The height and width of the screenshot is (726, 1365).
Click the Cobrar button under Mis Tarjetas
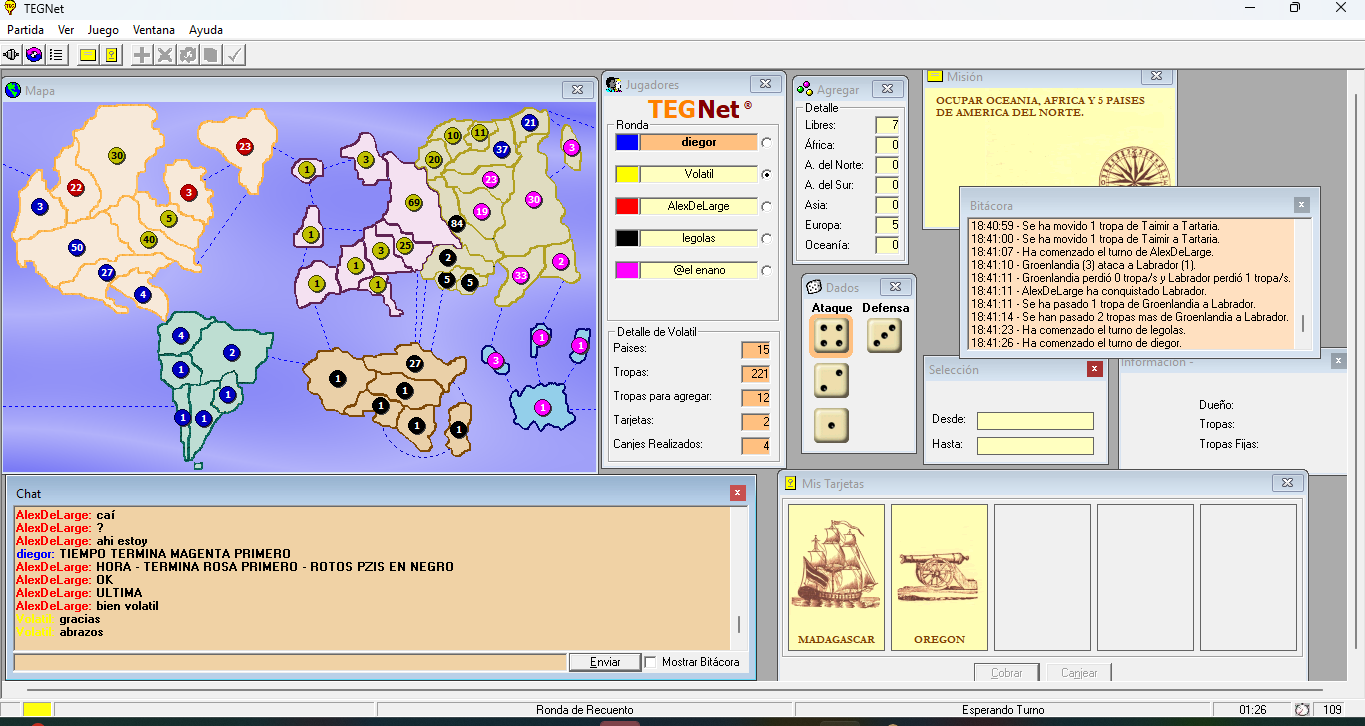(x=1006, y=673)
